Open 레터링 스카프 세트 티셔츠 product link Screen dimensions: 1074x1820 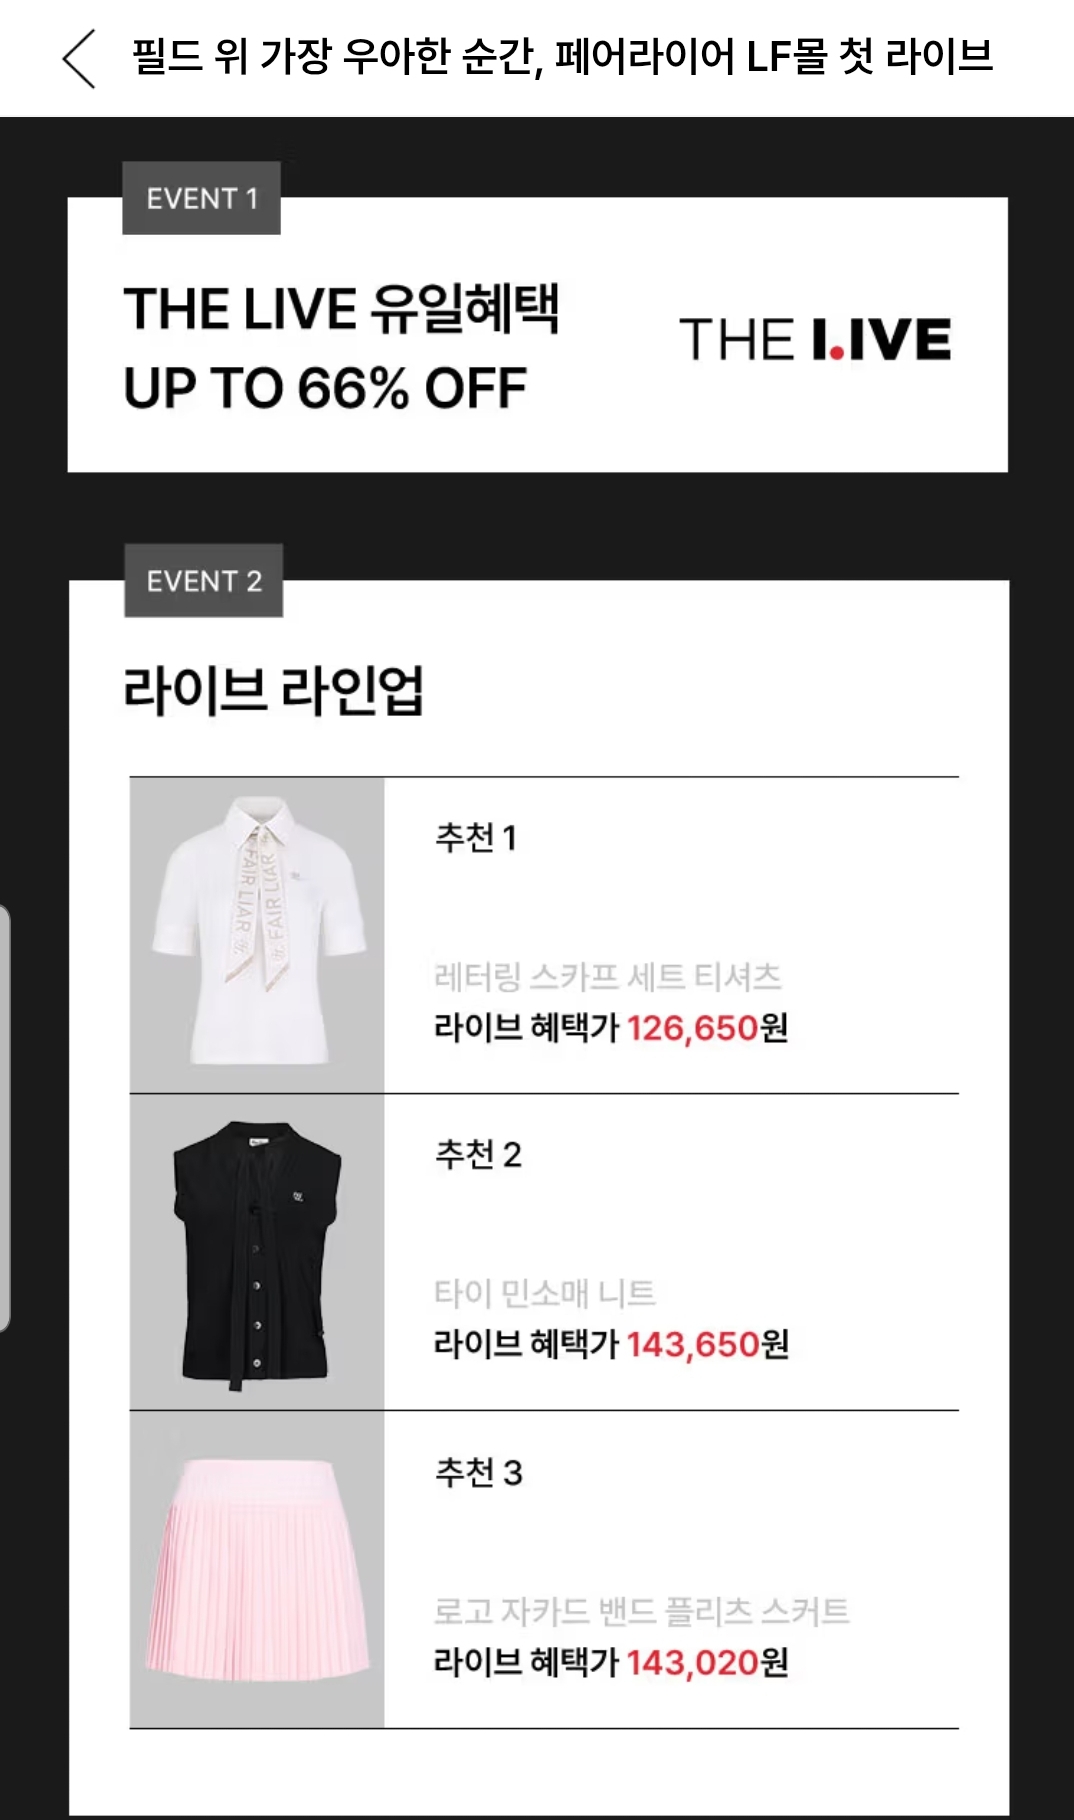click(x=607, y=976)
